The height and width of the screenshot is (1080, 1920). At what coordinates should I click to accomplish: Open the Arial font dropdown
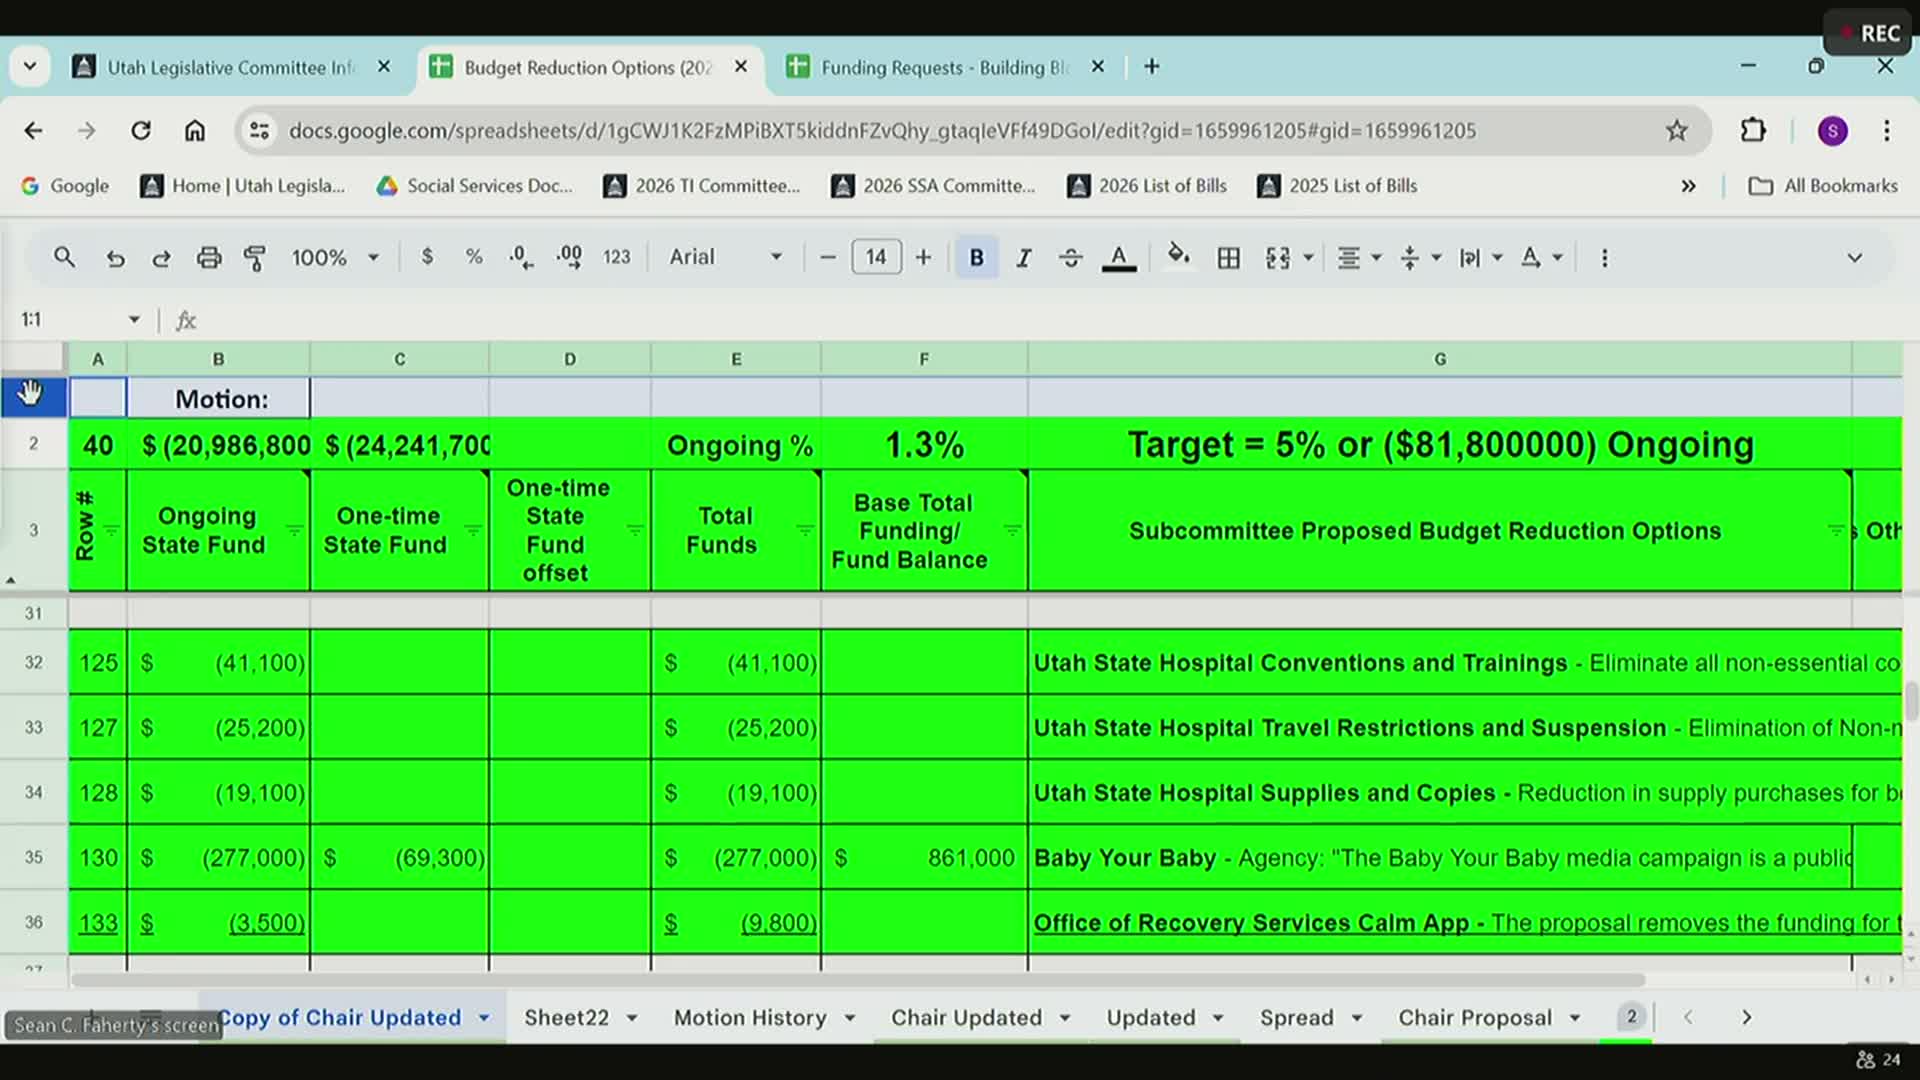(725, 257)
